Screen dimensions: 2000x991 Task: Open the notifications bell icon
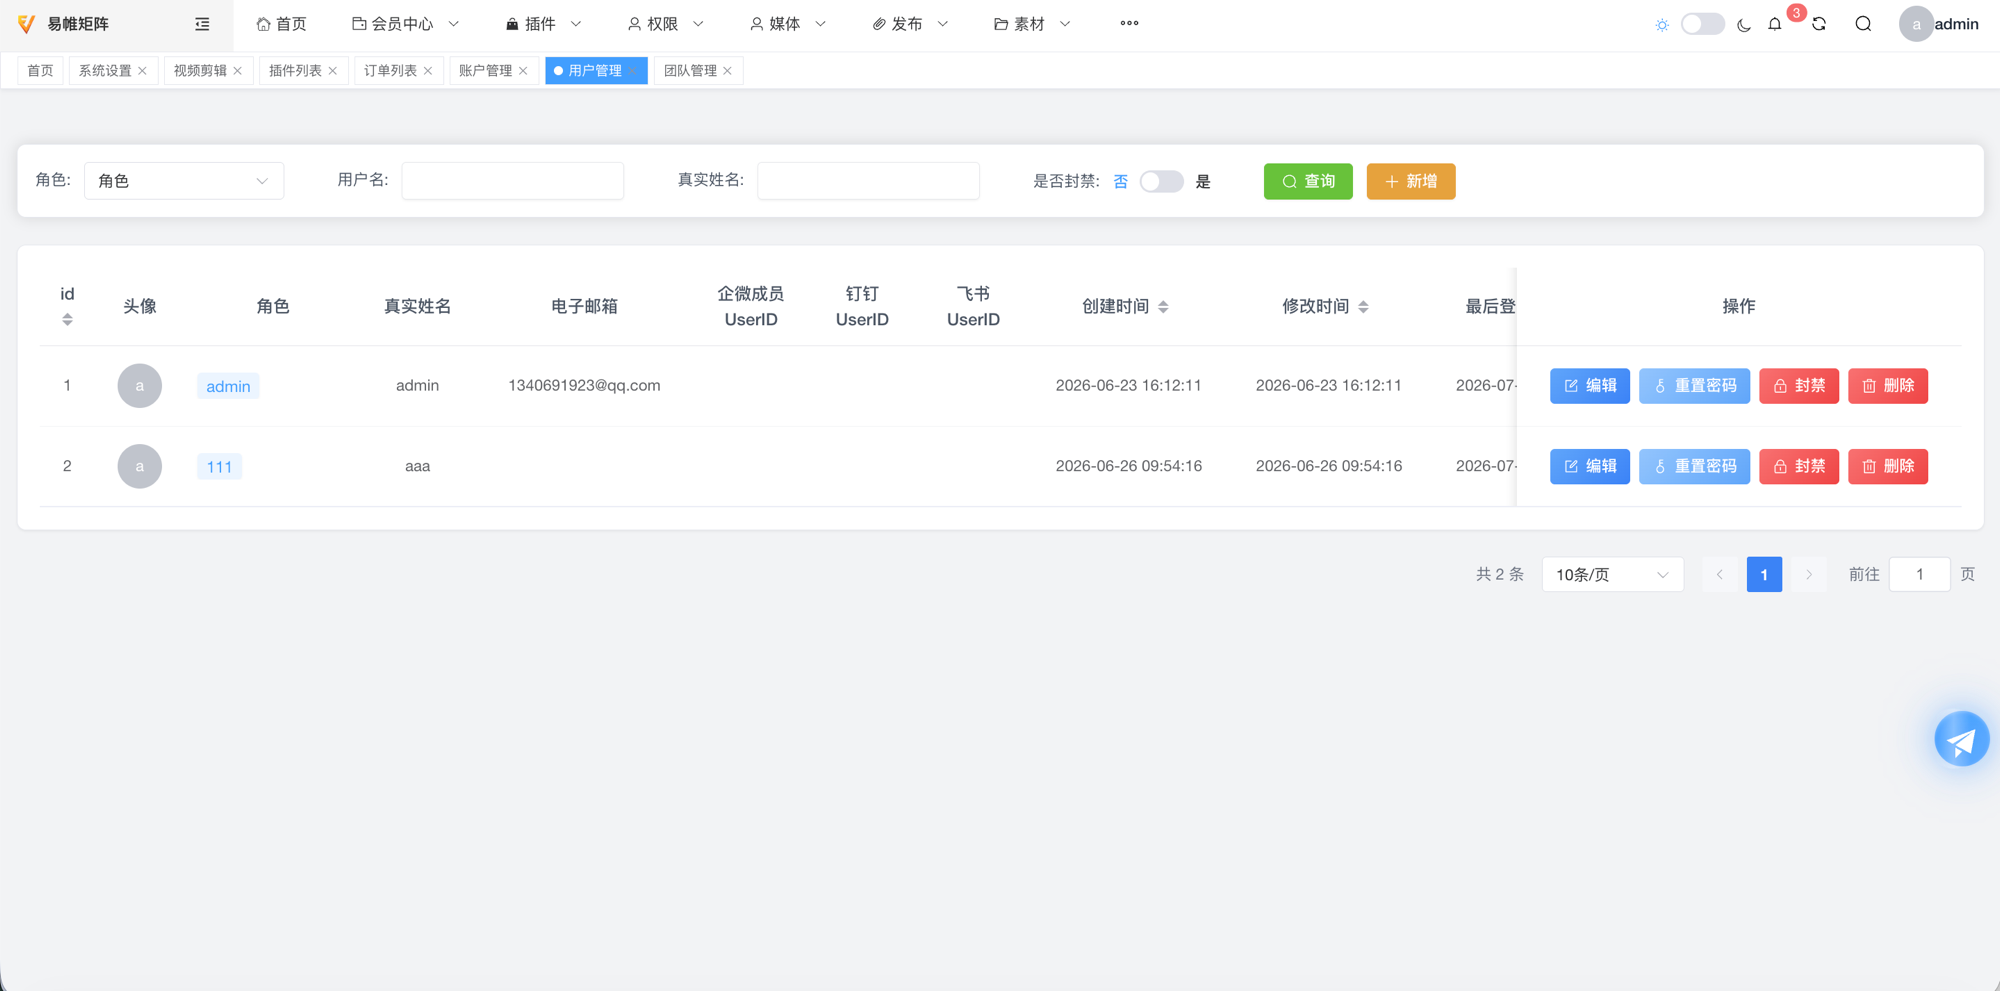tap(1775, 24)
